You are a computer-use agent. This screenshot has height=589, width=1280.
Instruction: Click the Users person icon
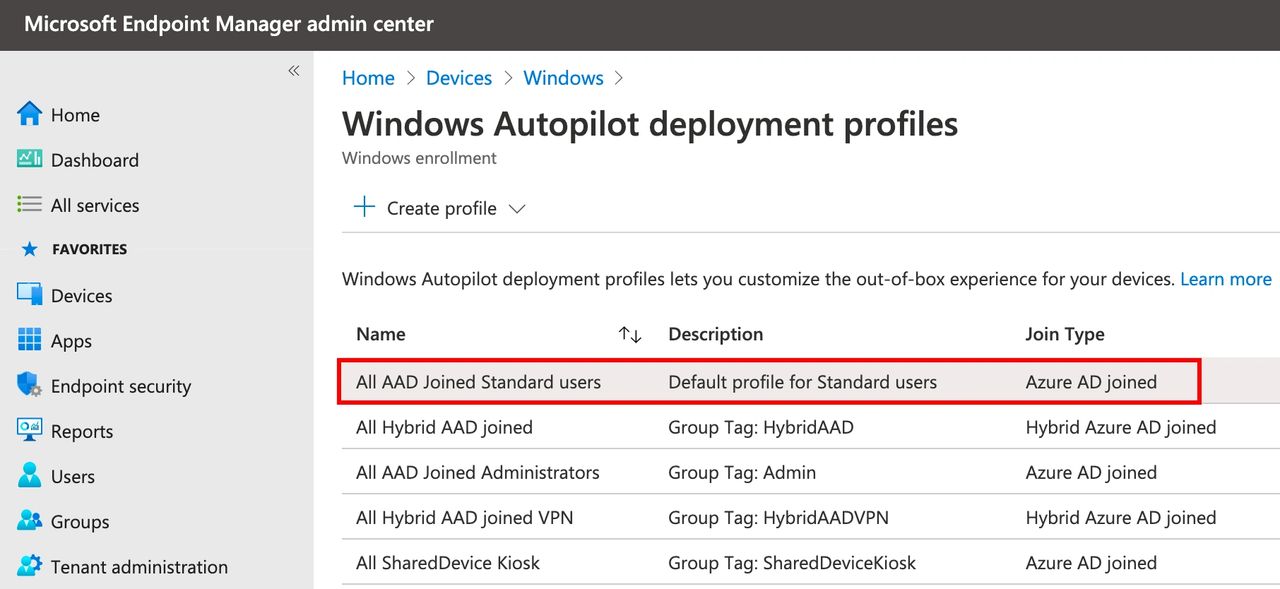[x=30, y=476]
